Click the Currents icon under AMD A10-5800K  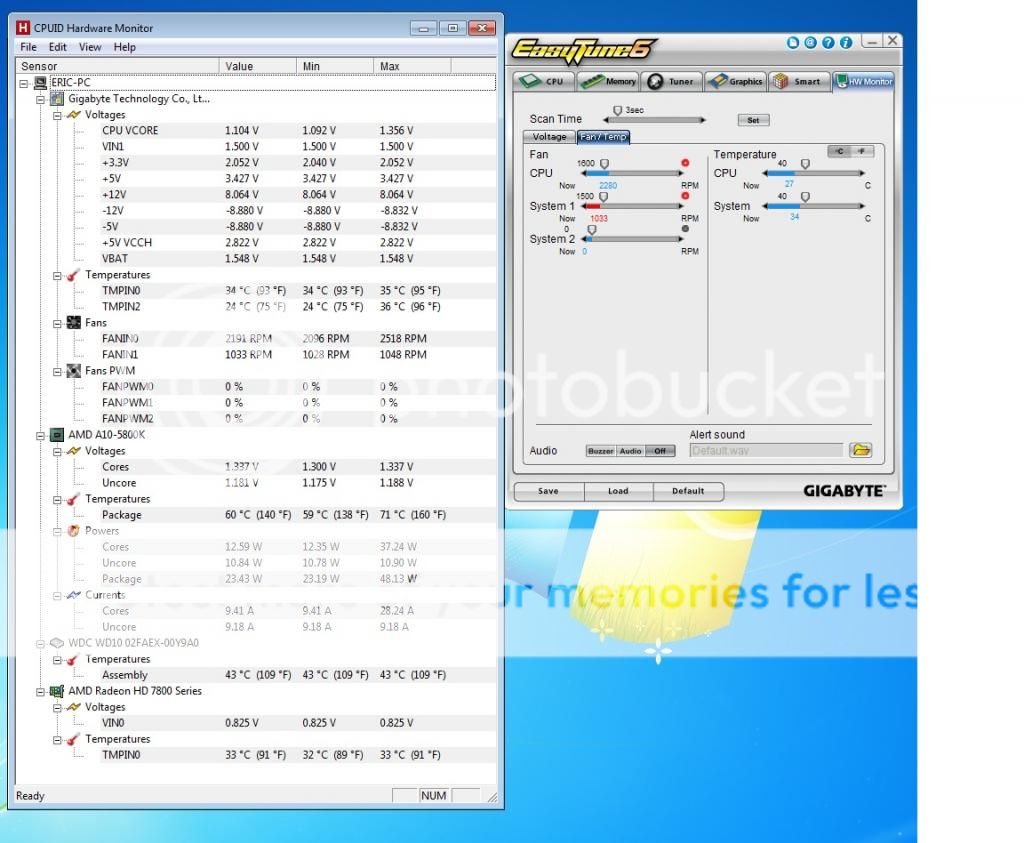click(x=74, y=595)
